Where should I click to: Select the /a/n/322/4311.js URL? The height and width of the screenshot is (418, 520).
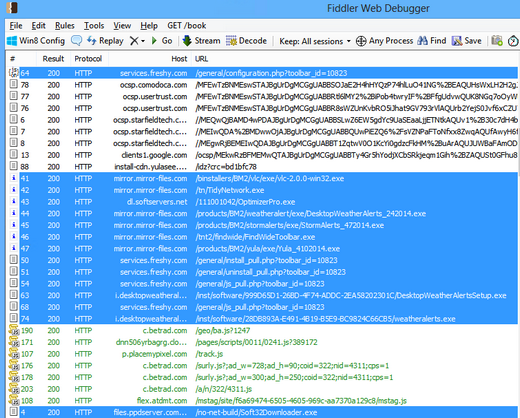pyautogui.click(x=224, y=389)
